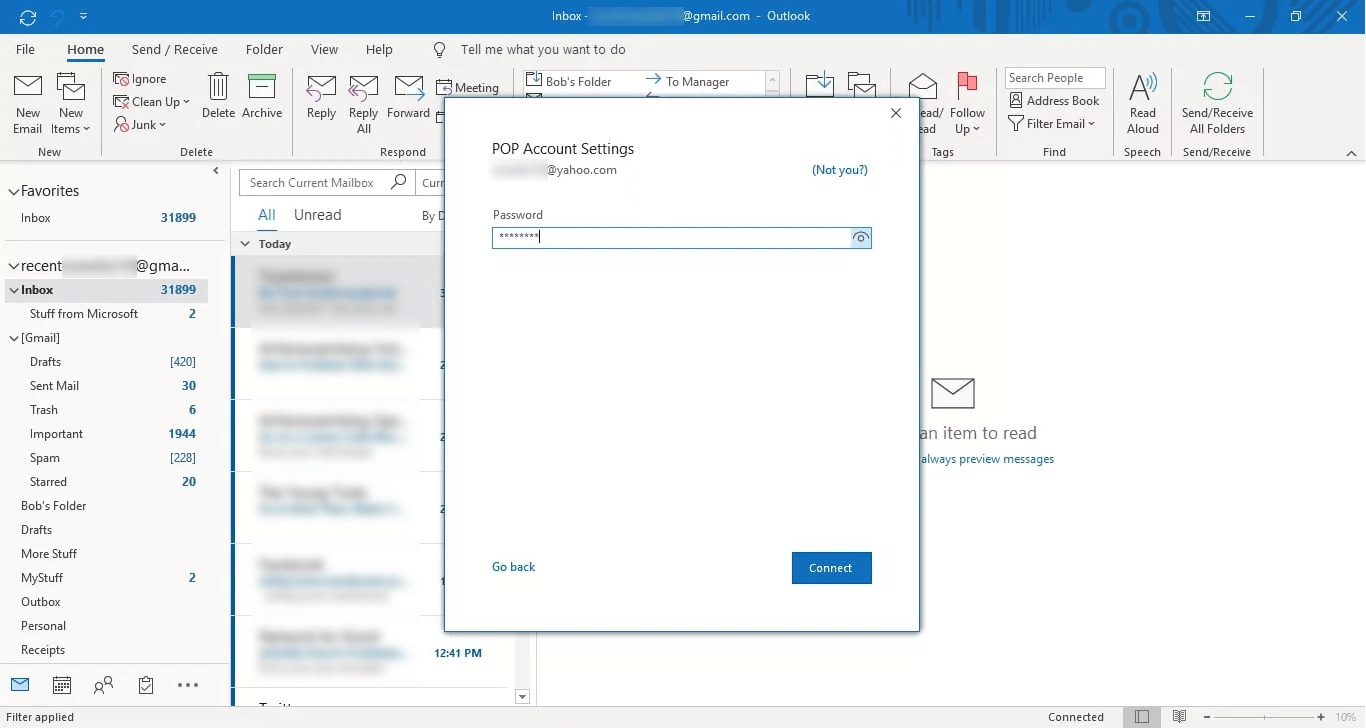Switch to Mail view in navigation bar
Viewport: 1366px width, 728px height.
pyautogui.click(x=20, y=685)
